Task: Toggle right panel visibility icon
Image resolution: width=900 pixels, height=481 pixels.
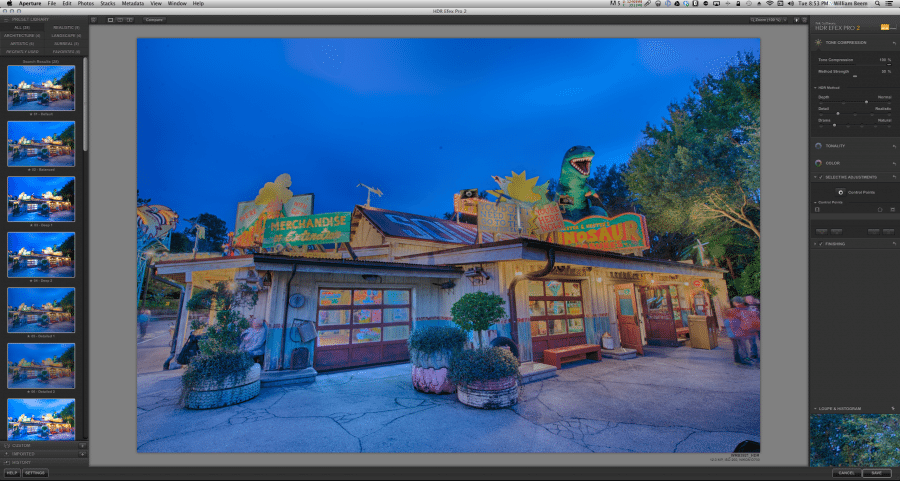Action: [x=804, y=20]
